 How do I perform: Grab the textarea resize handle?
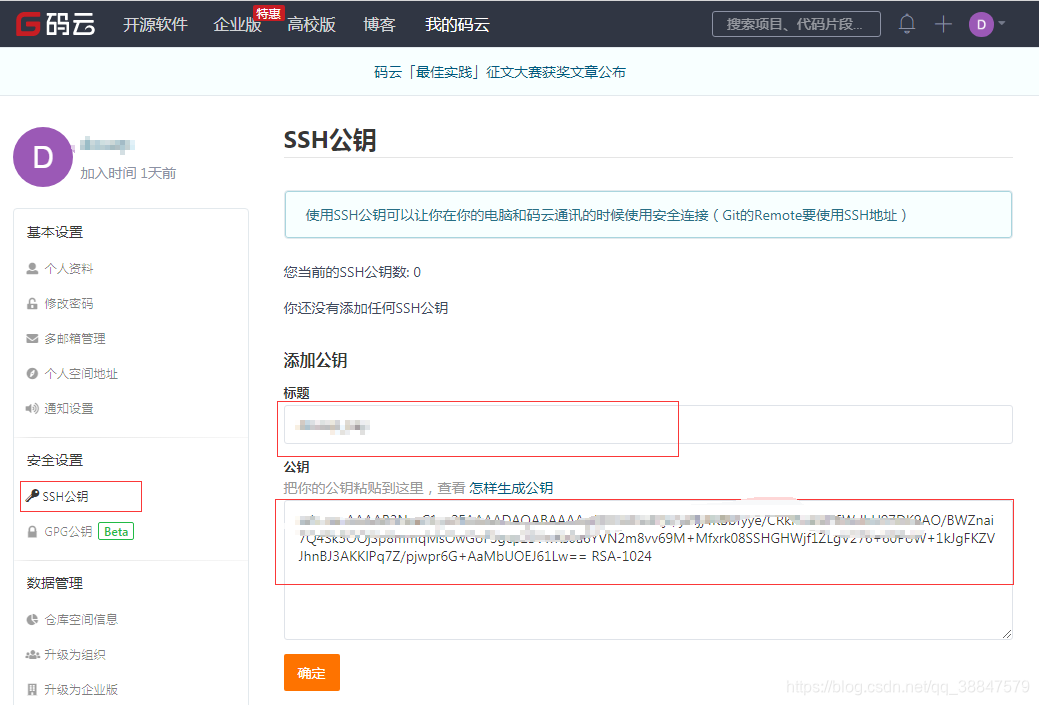[x=1007, y=633]
